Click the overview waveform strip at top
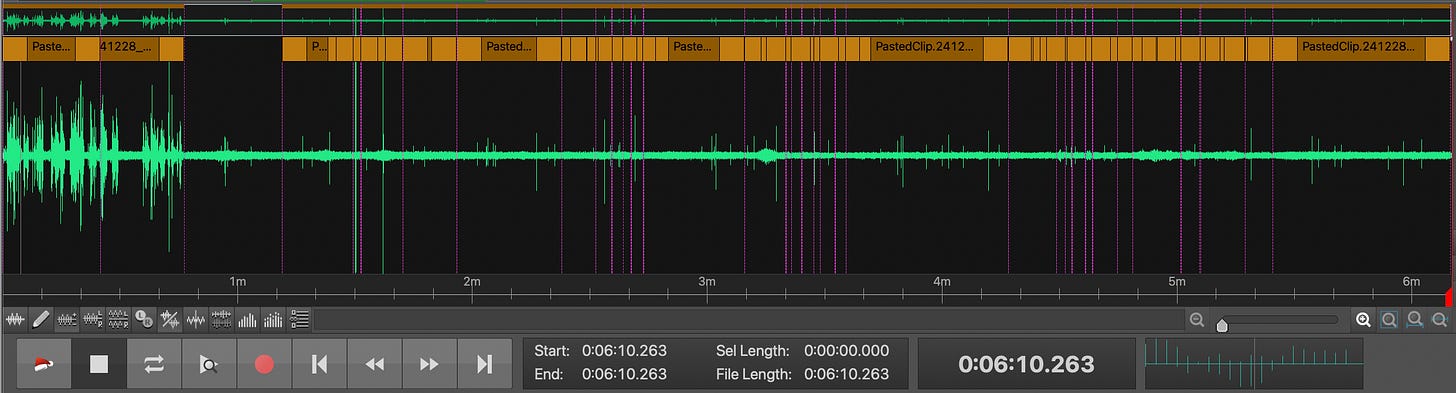This screenshot has width=1456, height=393. (728, 20)
